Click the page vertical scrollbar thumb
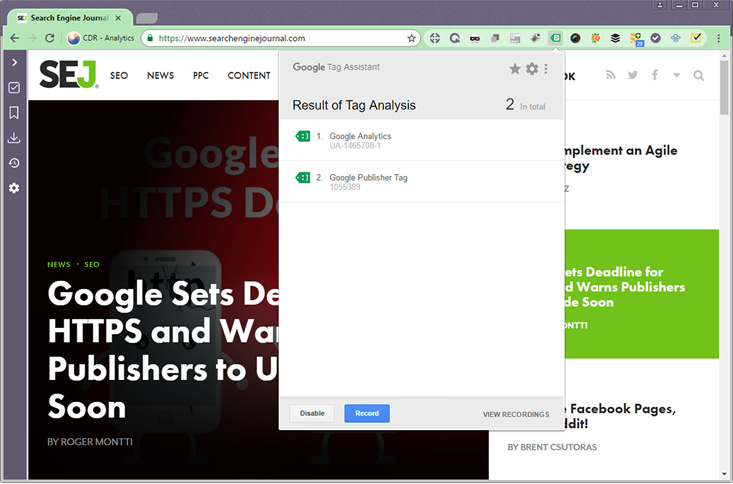This screenshot has height=484, width=733. (724, 87)
